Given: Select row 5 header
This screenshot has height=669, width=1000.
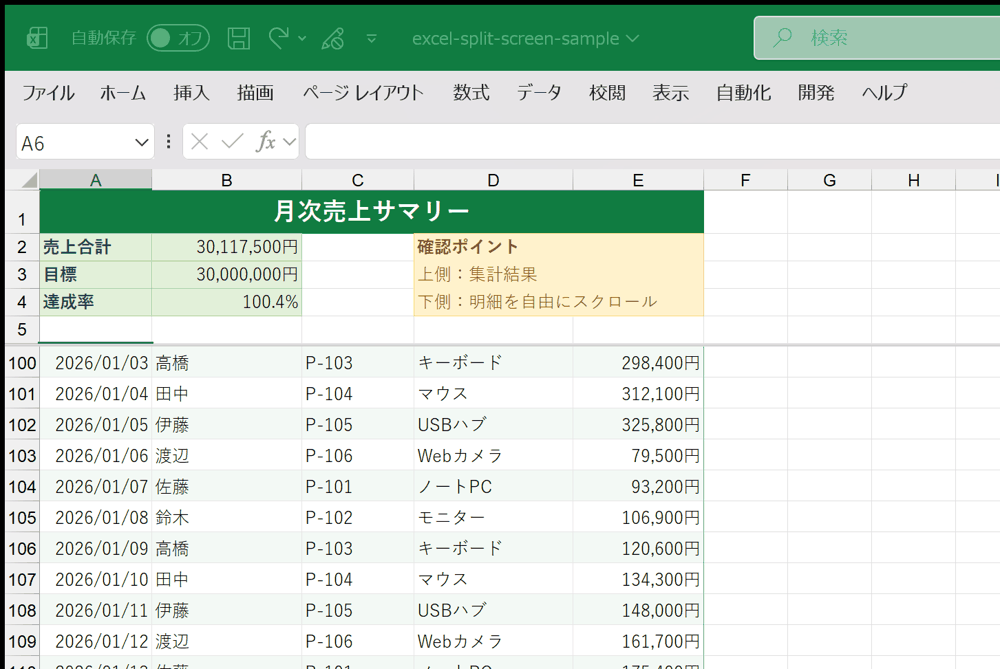Looking at the screenshot, I should point(22,330).
